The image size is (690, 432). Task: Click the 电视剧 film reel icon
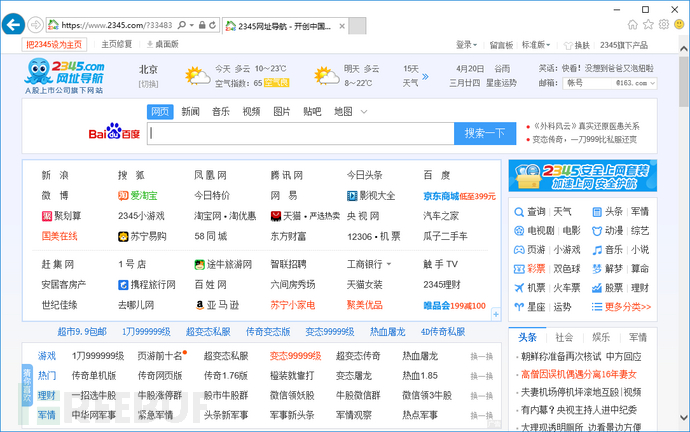[519, 231]
